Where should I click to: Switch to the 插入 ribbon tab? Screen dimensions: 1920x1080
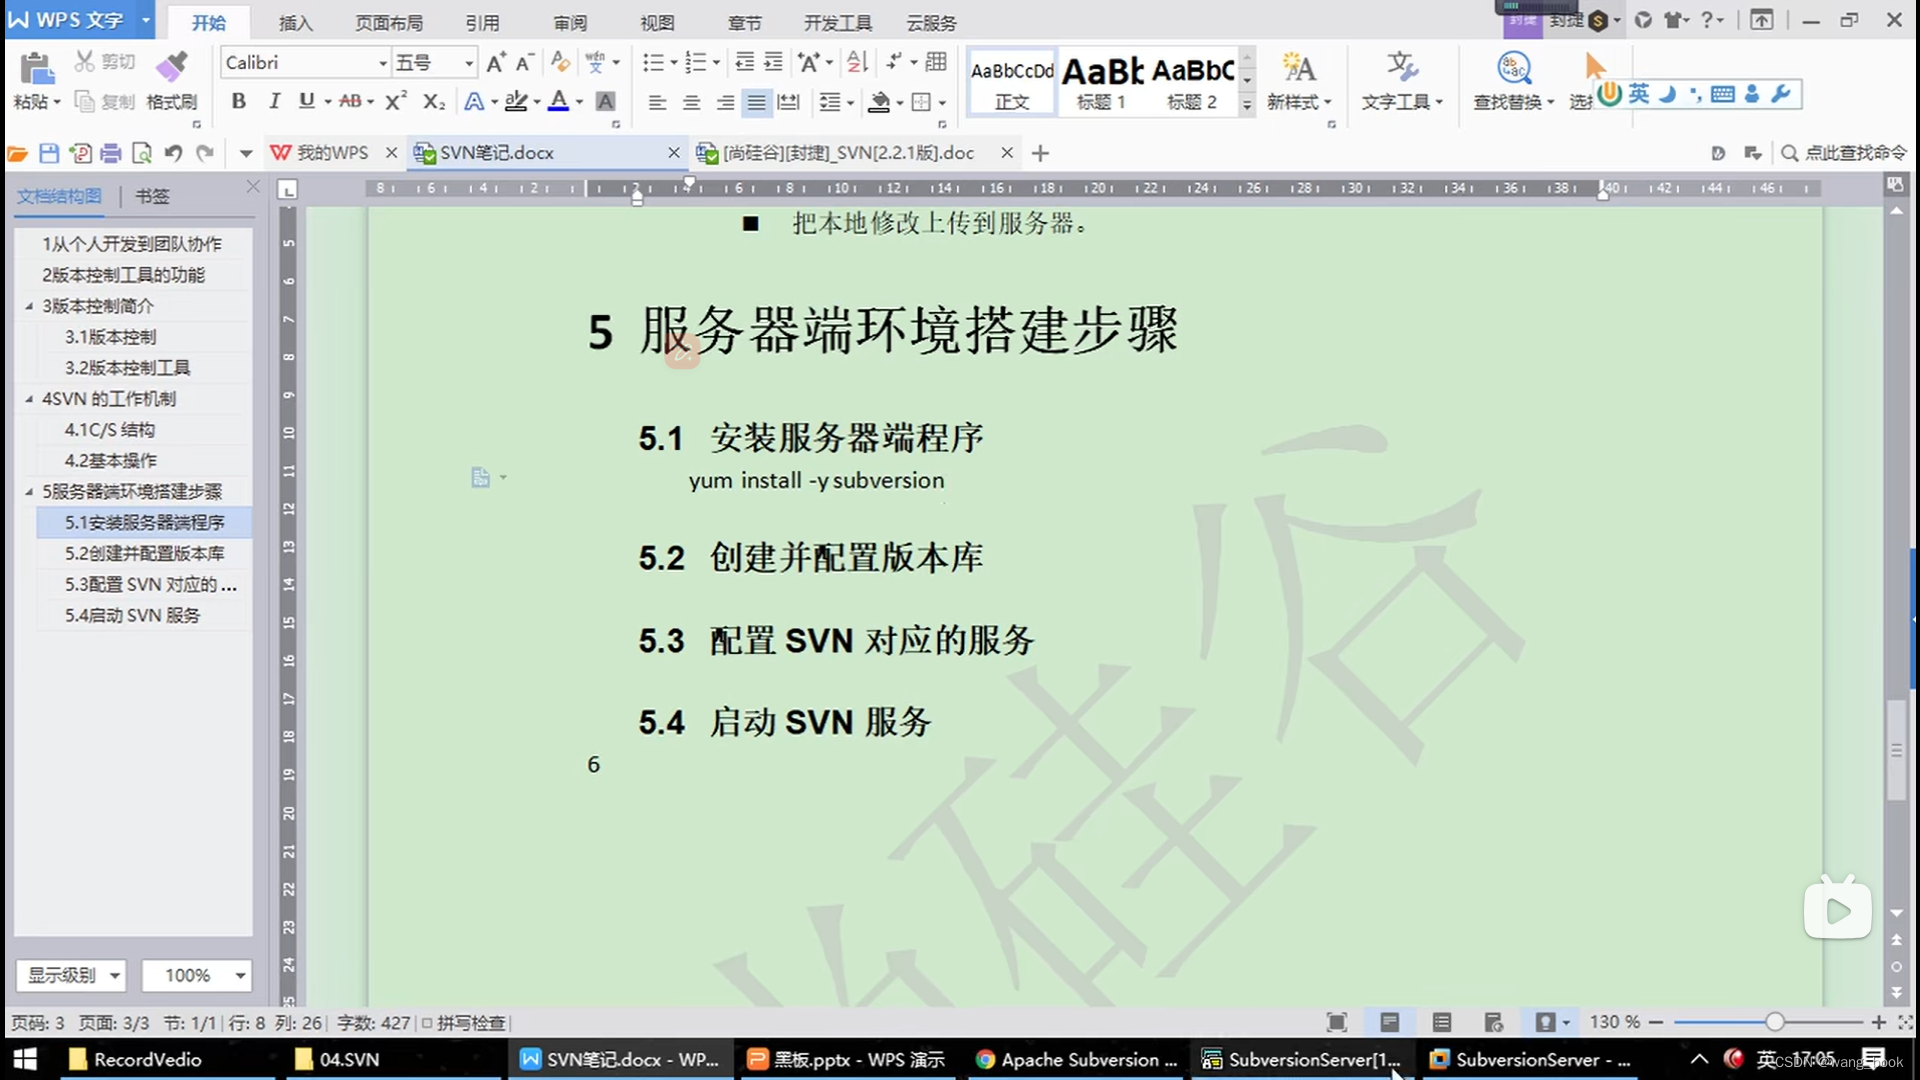coord(294,22)
